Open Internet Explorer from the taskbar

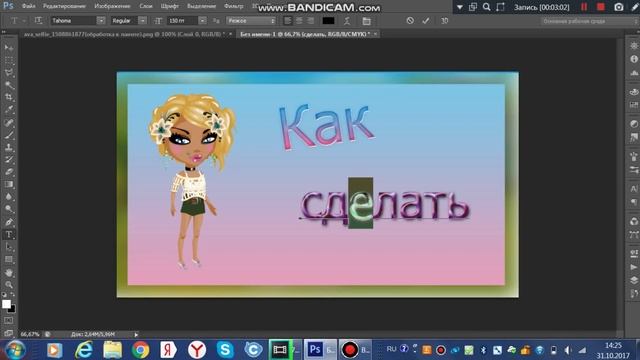click(84, 350)
